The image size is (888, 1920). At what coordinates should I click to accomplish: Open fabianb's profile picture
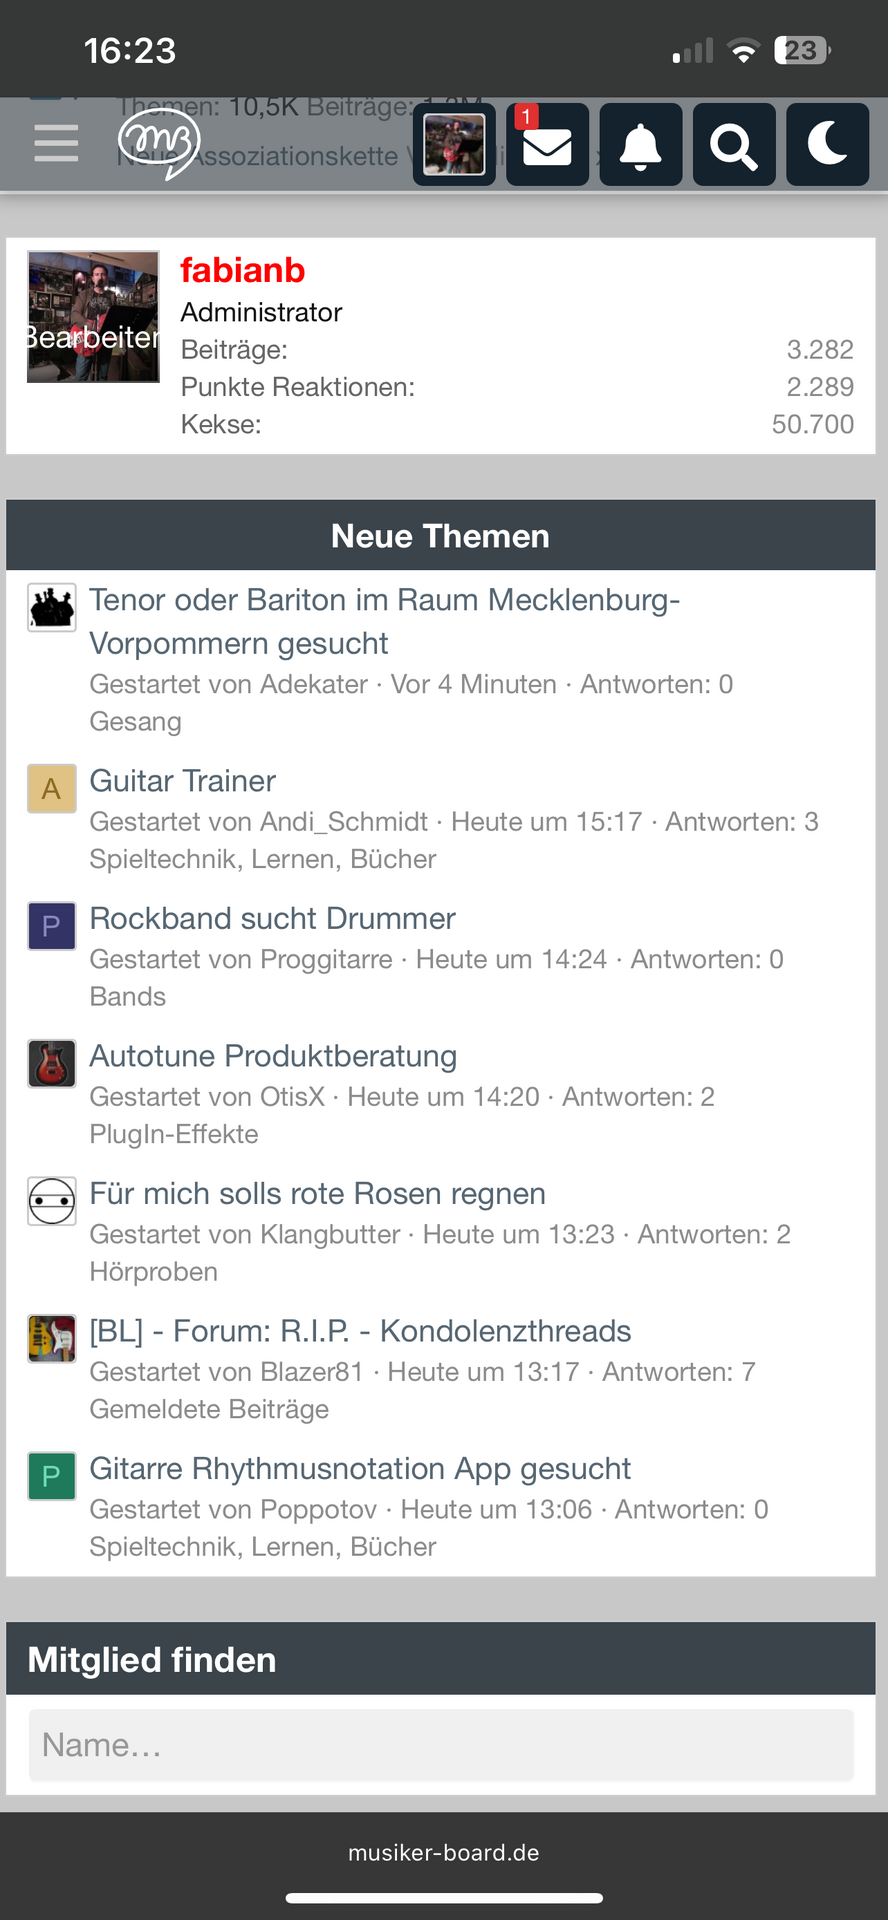[93, 316]
